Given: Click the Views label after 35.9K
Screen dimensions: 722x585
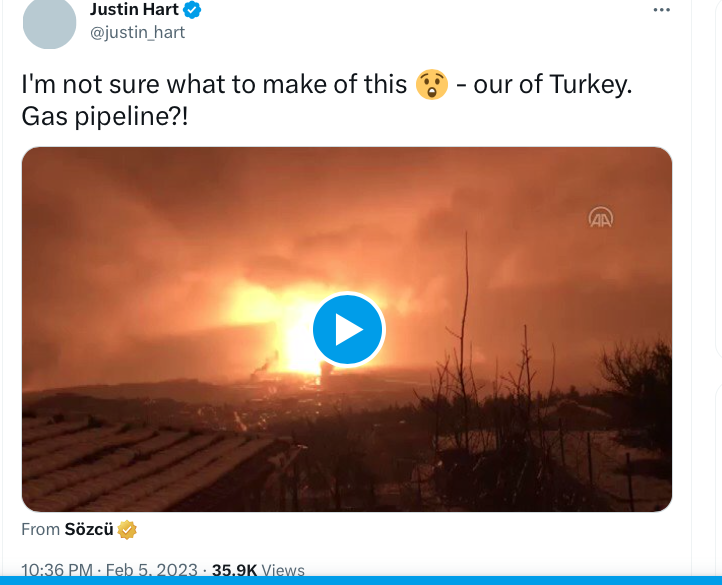Looking at the screenshot, I should [283, 571].
